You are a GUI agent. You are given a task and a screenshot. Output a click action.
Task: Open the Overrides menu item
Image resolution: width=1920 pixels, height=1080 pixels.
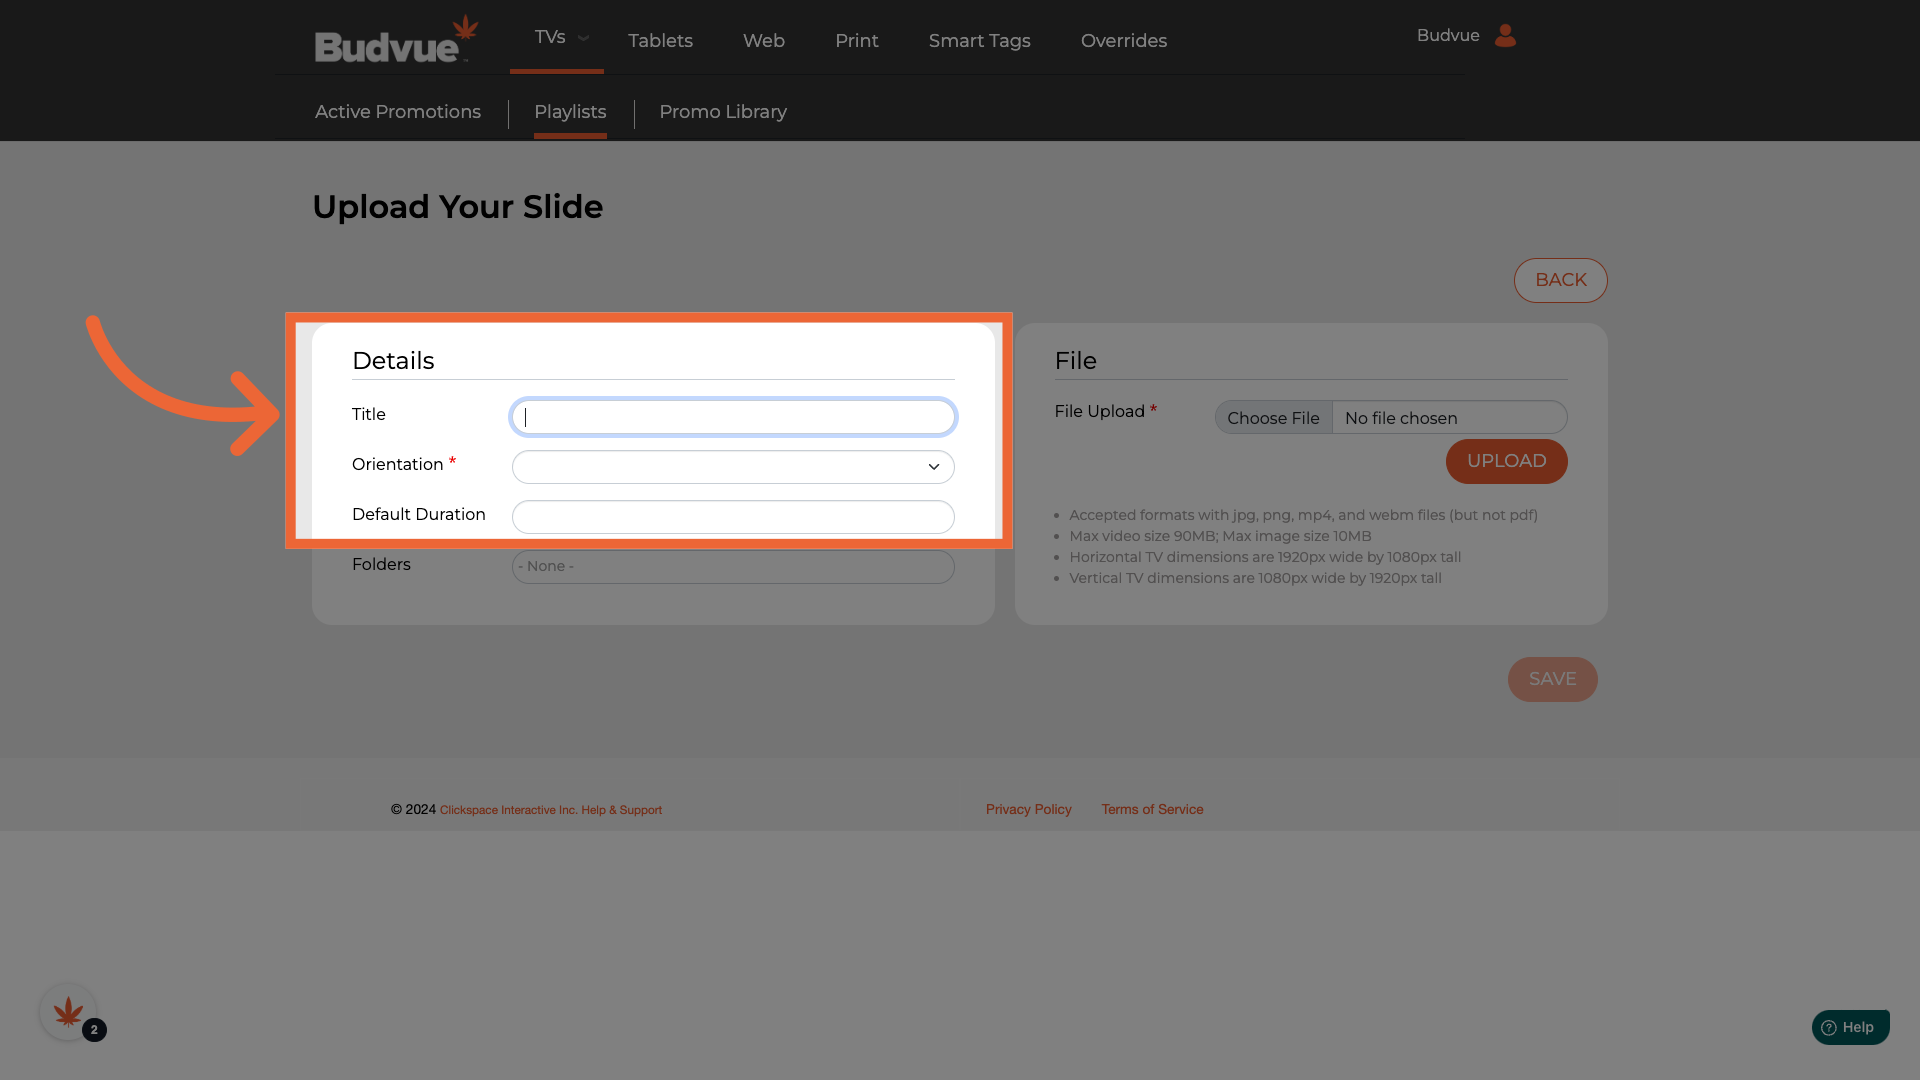click(1123, 41)
